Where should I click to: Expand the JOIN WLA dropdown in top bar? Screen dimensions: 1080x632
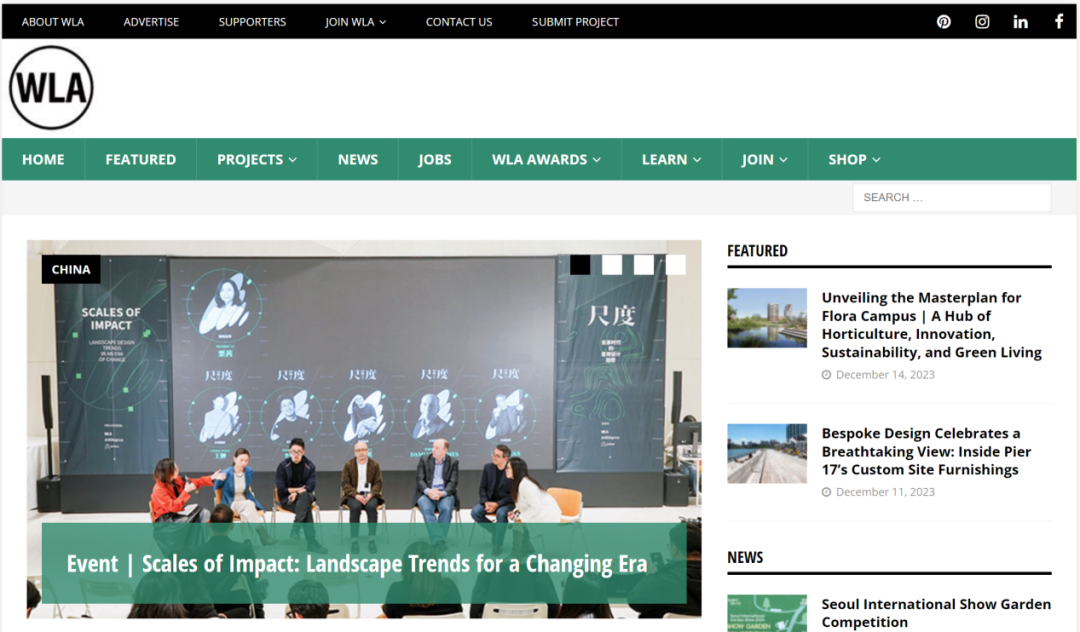tap(355, 22)
